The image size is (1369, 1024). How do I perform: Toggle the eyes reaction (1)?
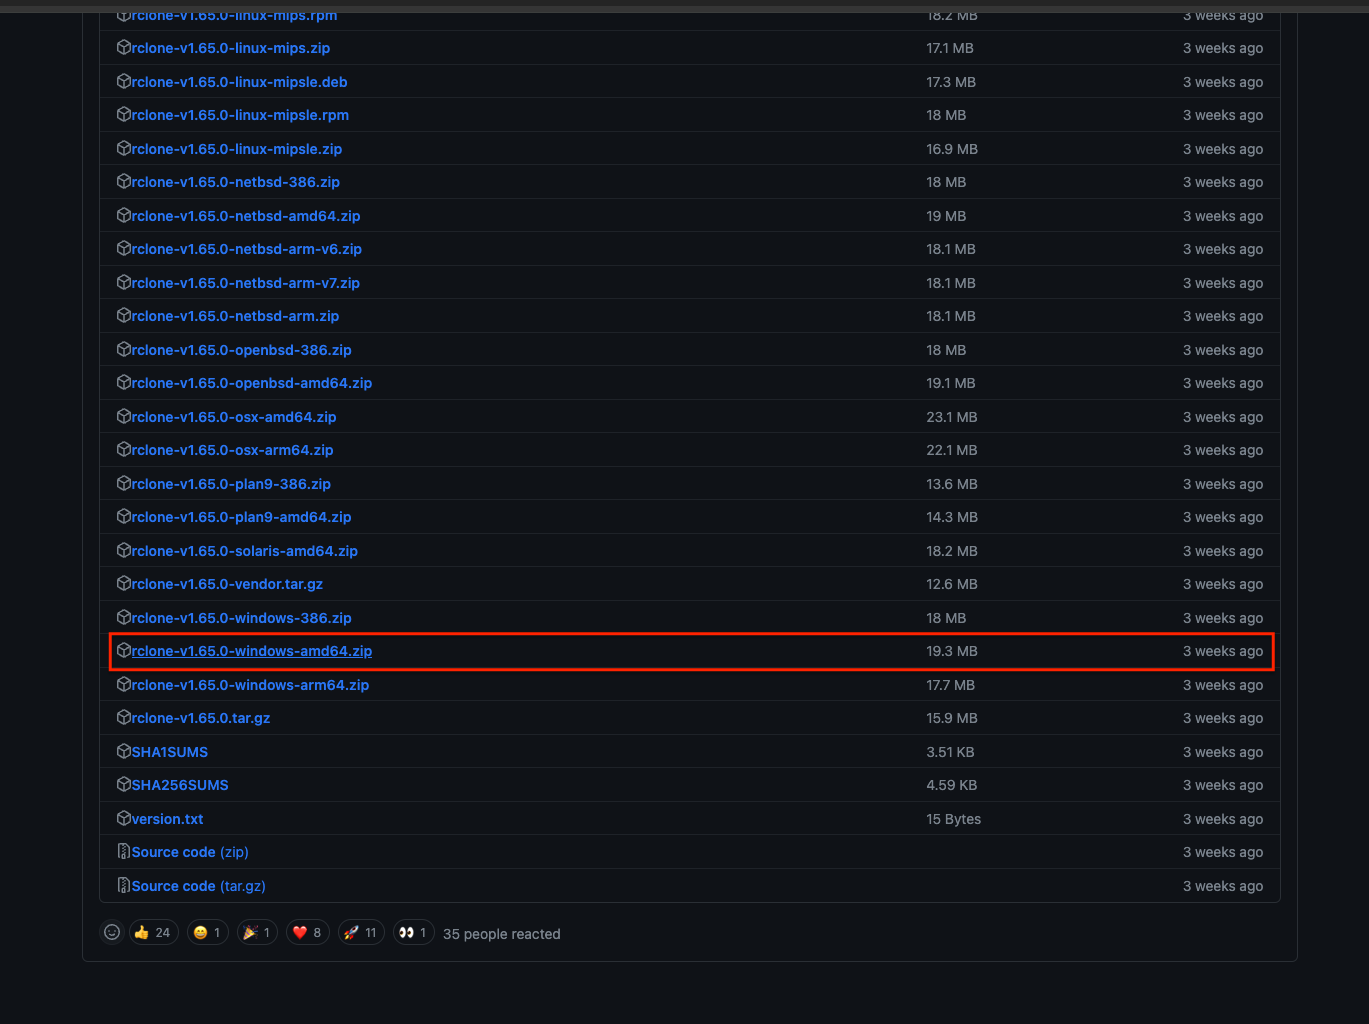413,932
